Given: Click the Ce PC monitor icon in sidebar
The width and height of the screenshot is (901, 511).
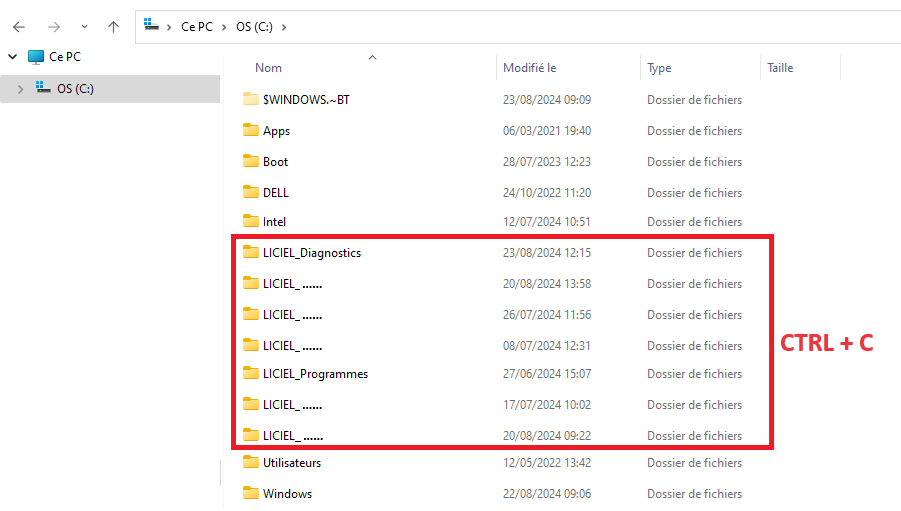Looking at the screenshot, I should point(36,57).
